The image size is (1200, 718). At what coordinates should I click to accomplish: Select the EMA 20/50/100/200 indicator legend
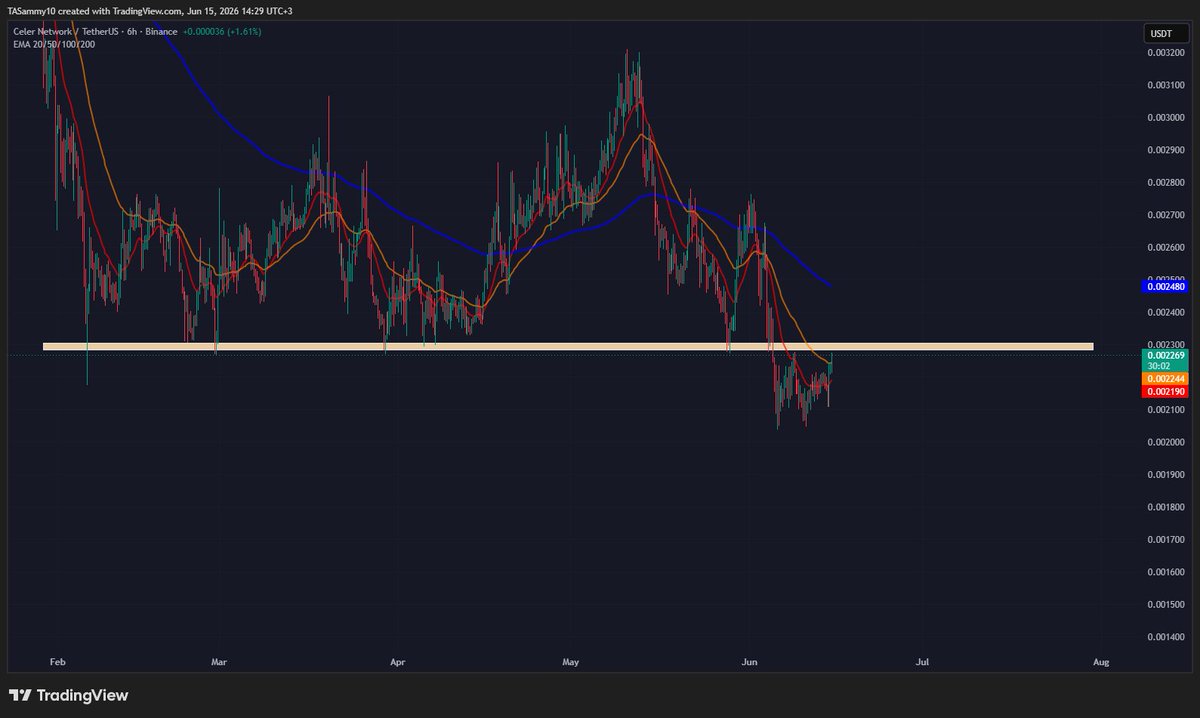52,44
